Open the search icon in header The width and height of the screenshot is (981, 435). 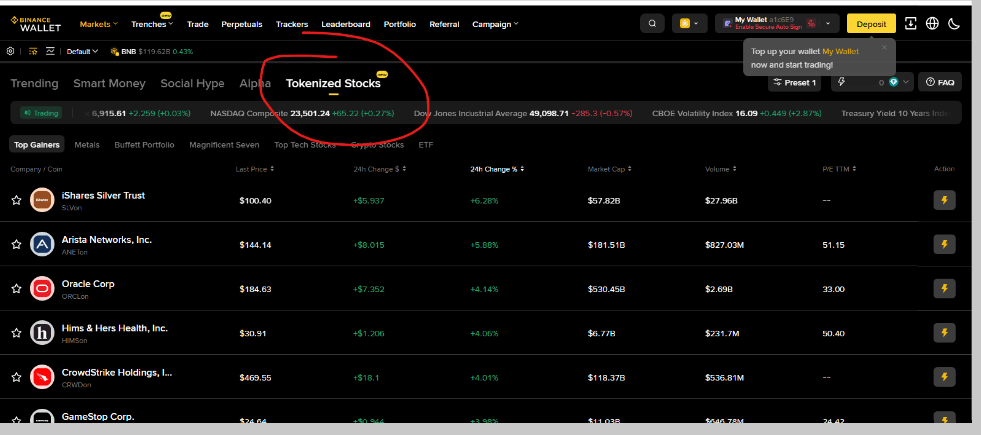pos(652,24)
